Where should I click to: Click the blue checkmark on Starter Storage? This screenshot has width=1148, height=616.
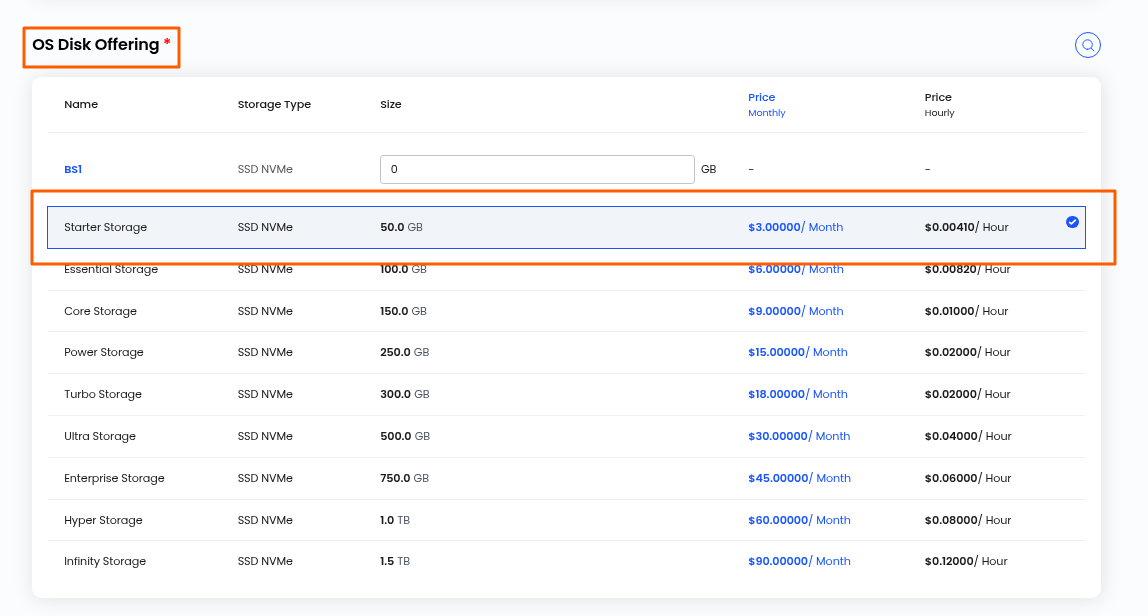coord(1072,222)
